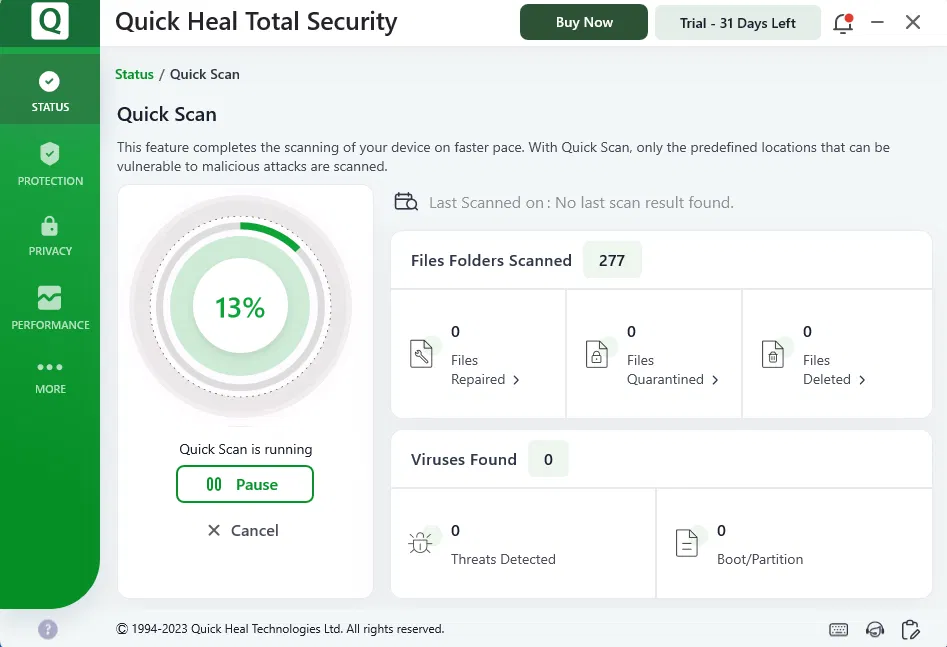The width and height of the screenshot is (947, 647).
Task: Pause the running Quick Scan
Action: click(245, 484)
